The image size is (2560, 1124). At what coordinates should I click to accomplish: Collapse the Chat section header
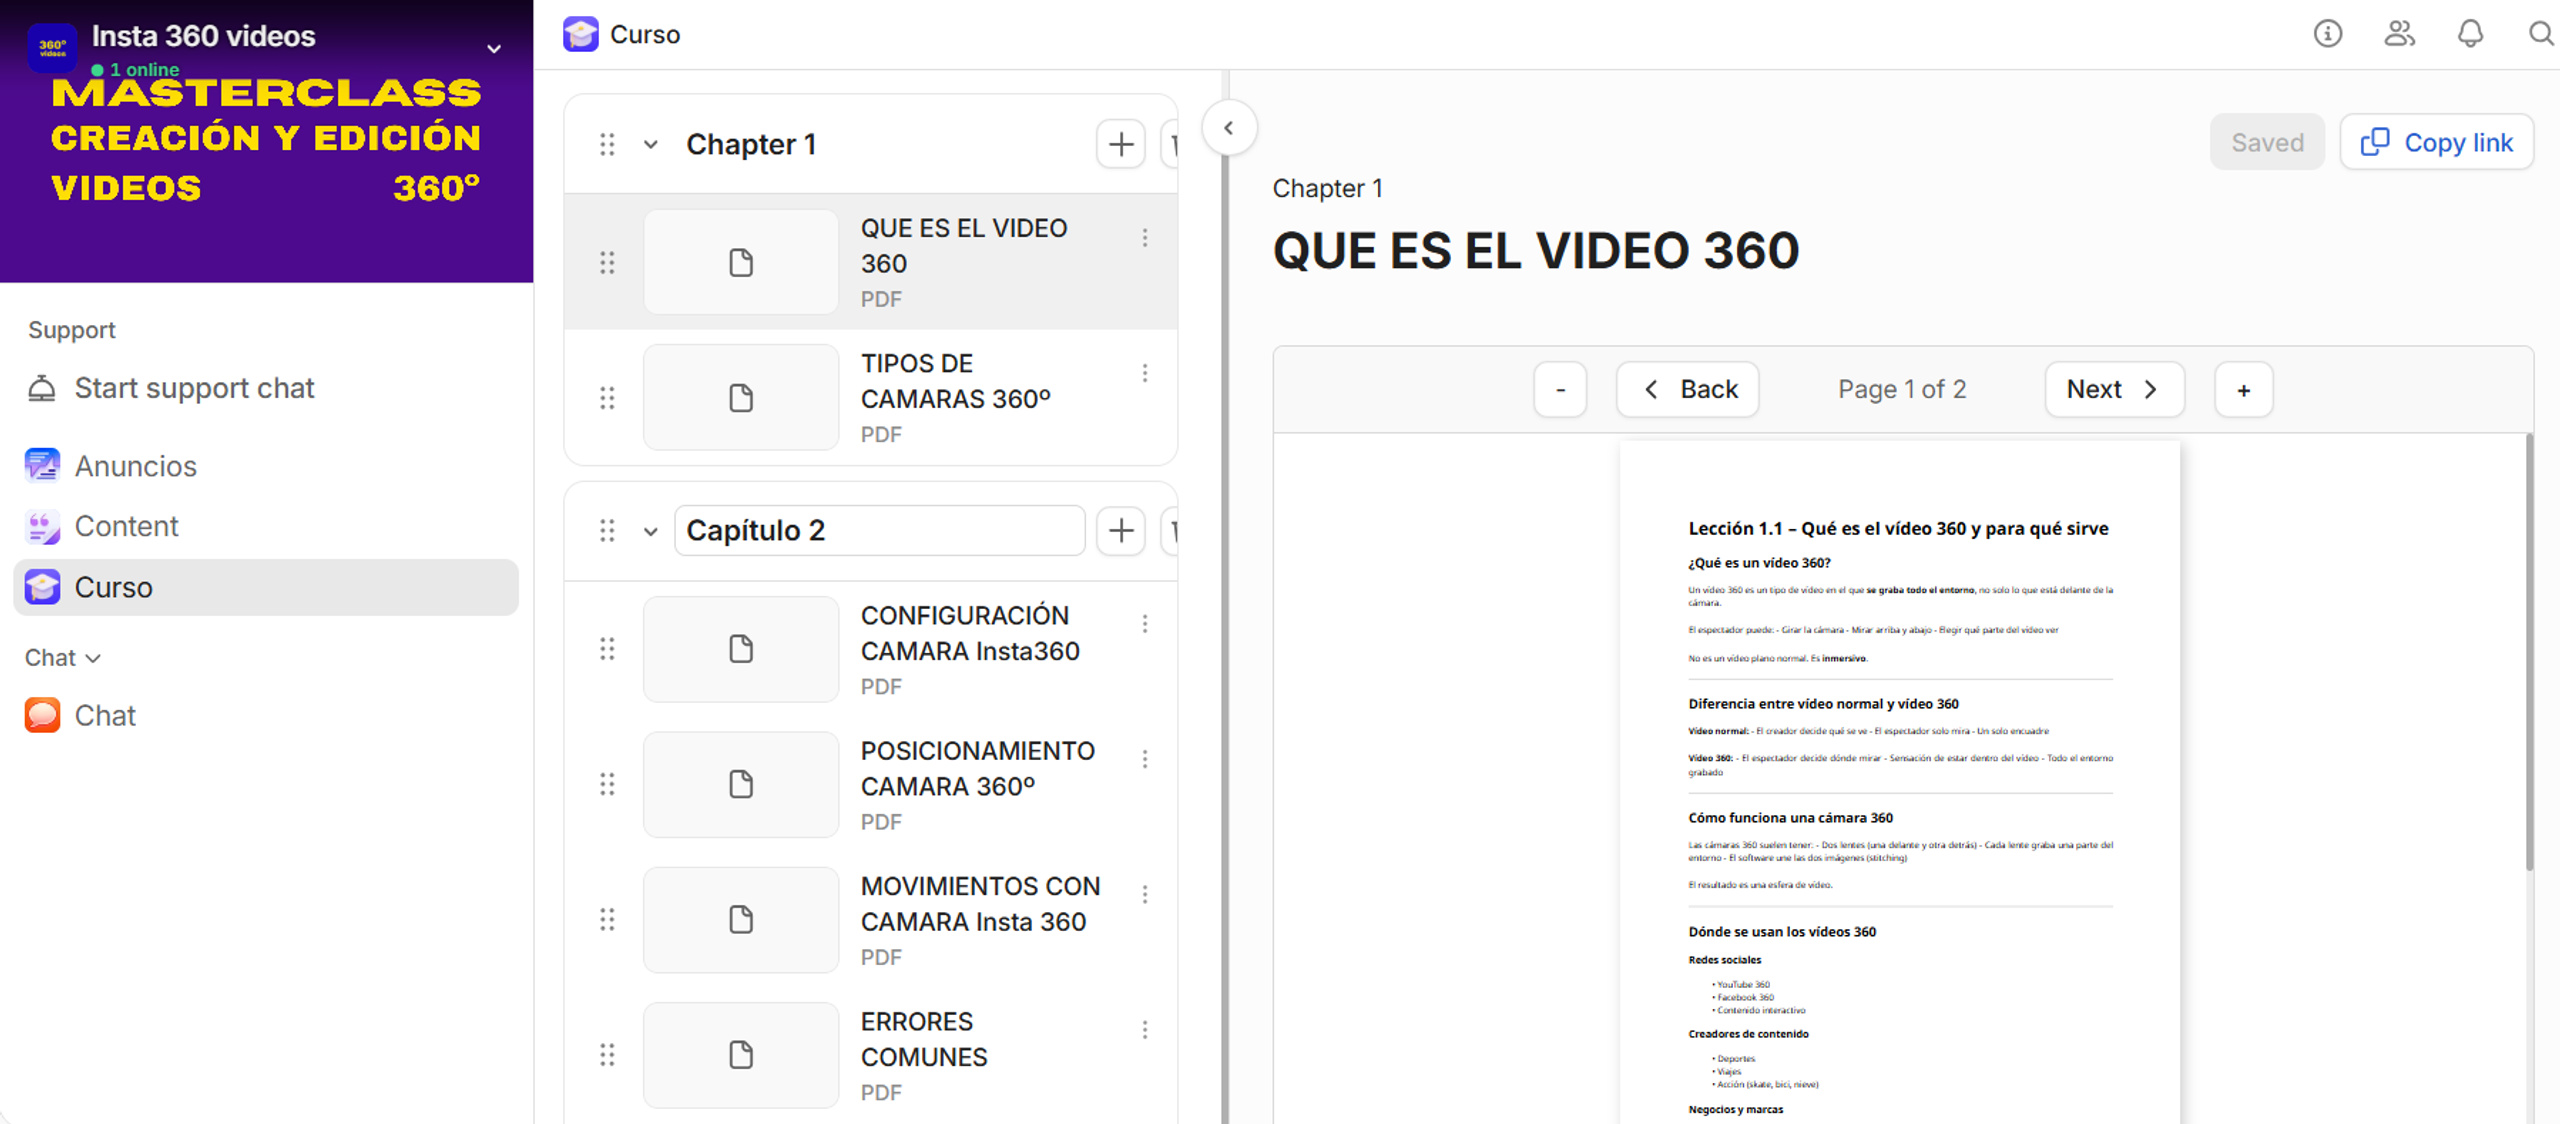pos(62,657)
